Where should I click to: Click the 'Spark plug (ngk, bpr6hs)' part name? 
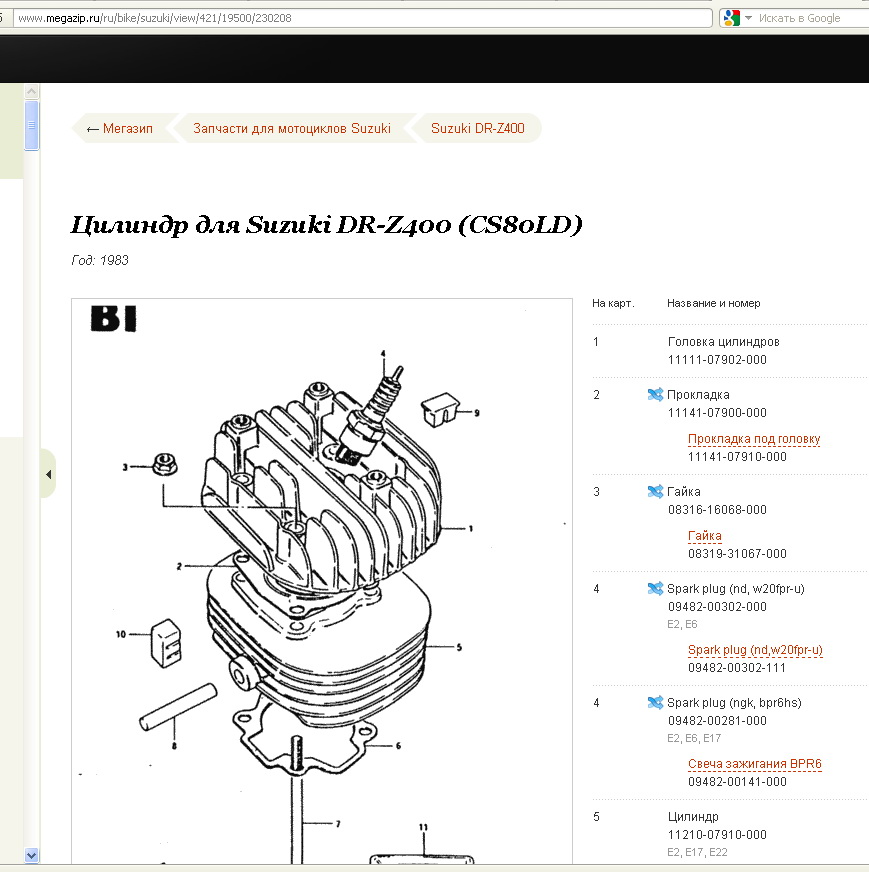(734, 702)
